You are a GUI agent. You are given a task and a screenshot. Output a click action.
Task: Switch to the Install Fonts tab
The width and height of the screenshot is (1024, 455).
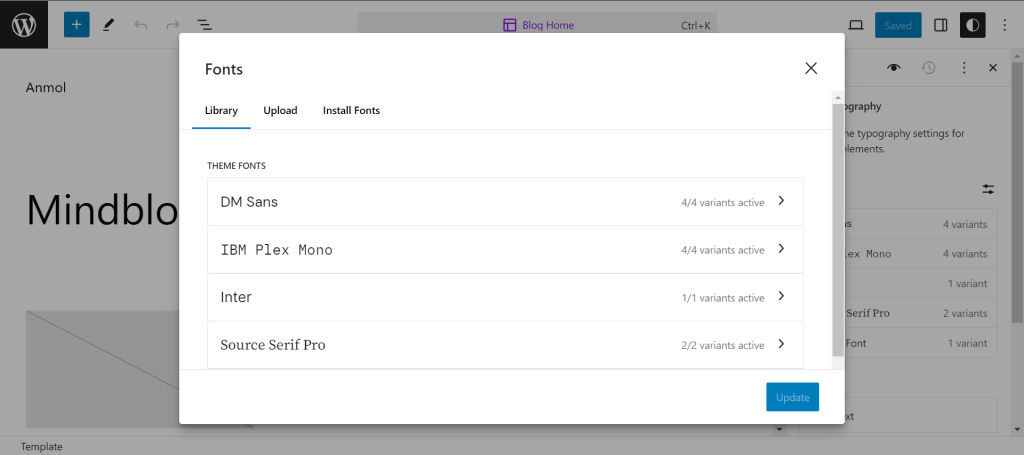351,110
